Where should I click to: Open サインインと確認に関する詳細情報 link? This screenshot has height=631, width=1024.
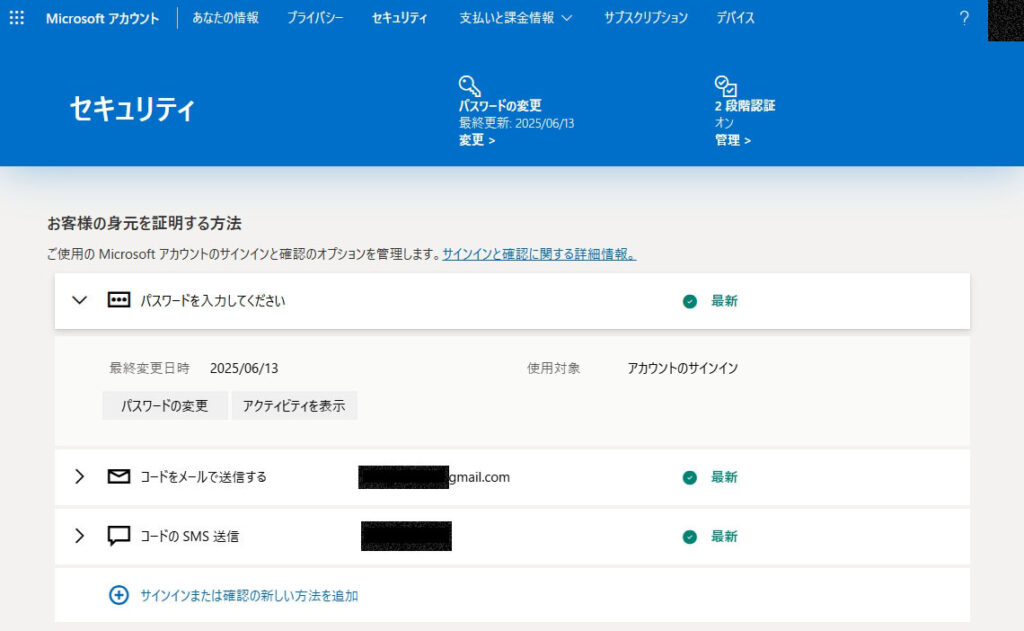click(539, 255)
